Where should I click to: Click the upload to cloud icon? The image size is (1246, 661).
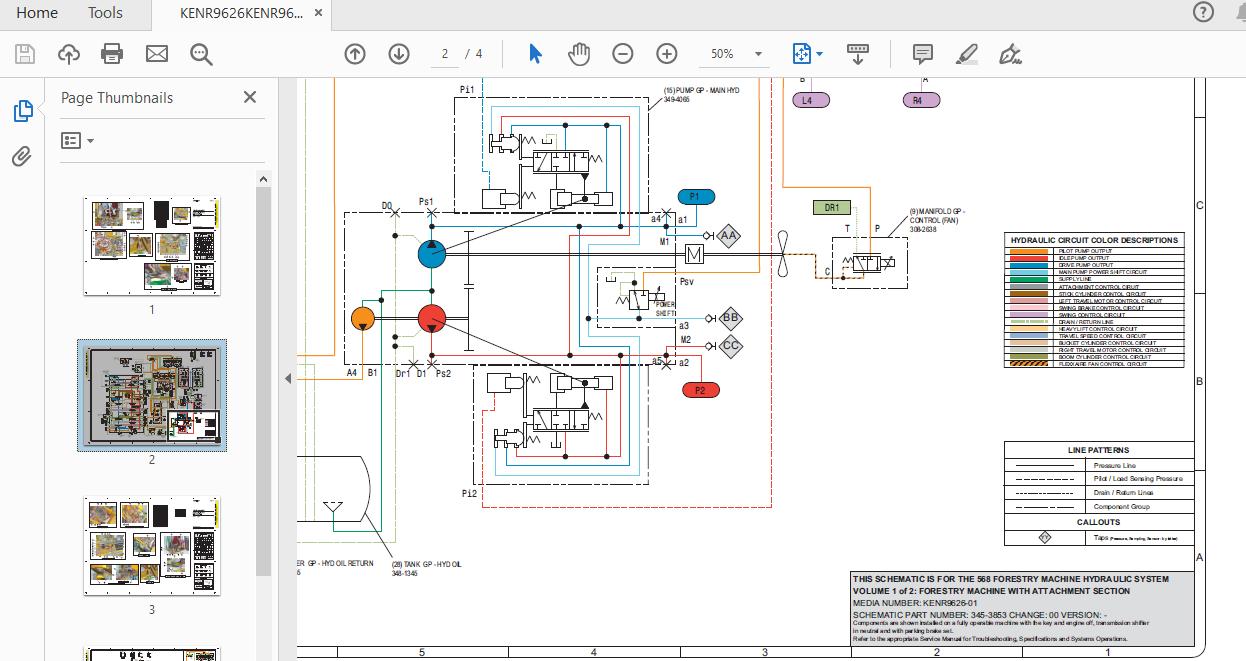tap(69, 54)
